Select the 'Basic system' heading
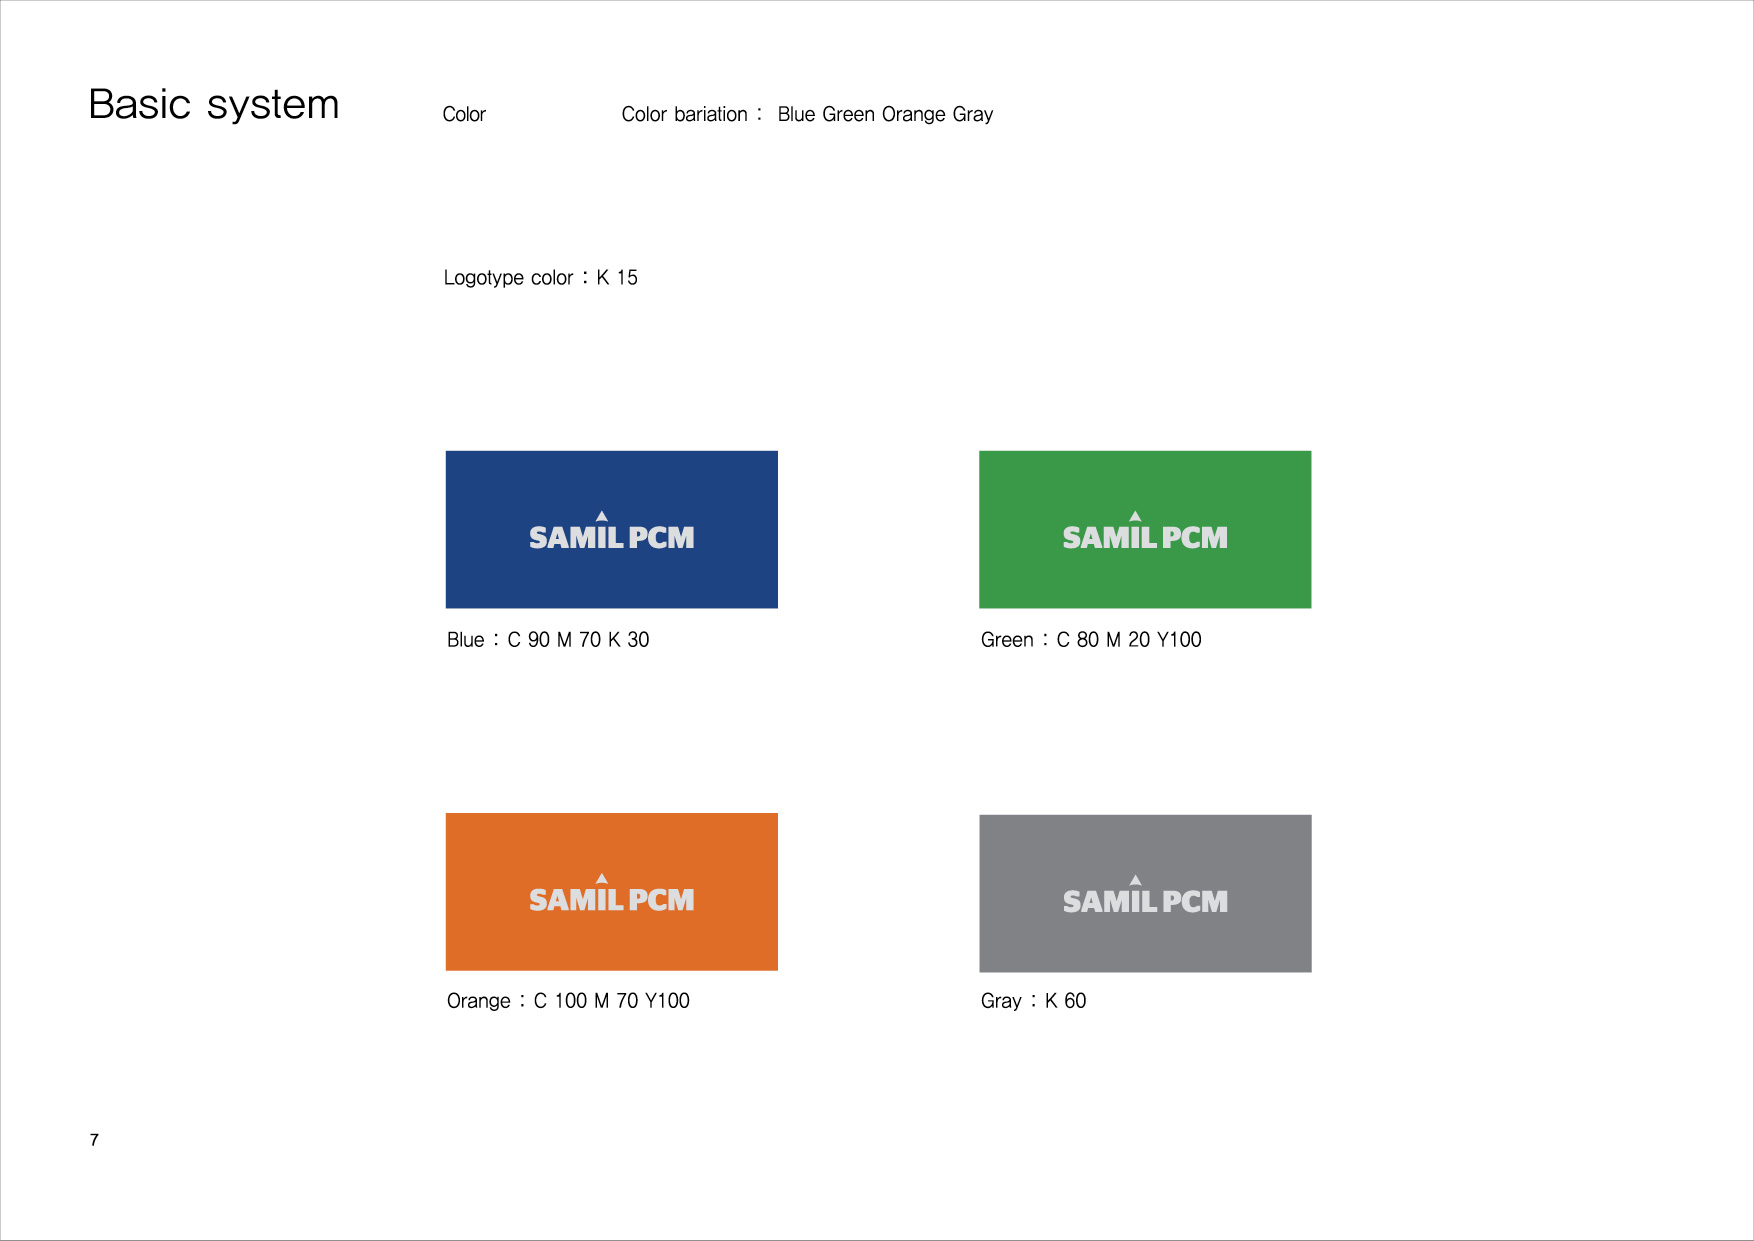Image resolution: width=1754 pixels, height=1241 pixels. [x=214, y=104]
